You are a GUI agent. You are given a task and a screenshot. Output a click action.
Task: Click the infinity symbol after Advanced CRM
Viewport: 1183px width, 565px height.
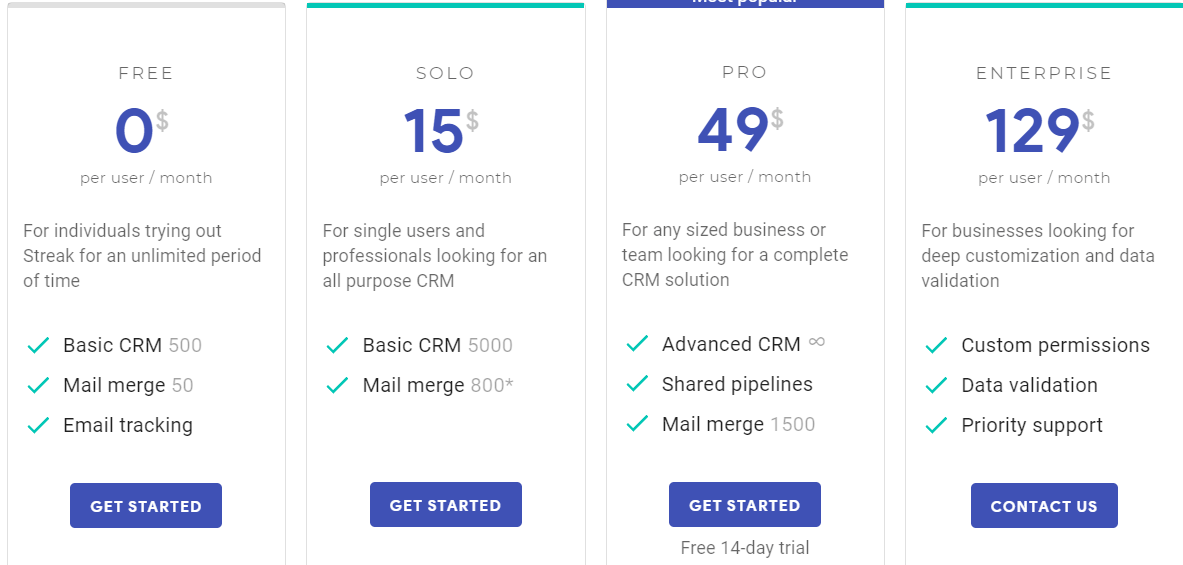click(817, 342)
